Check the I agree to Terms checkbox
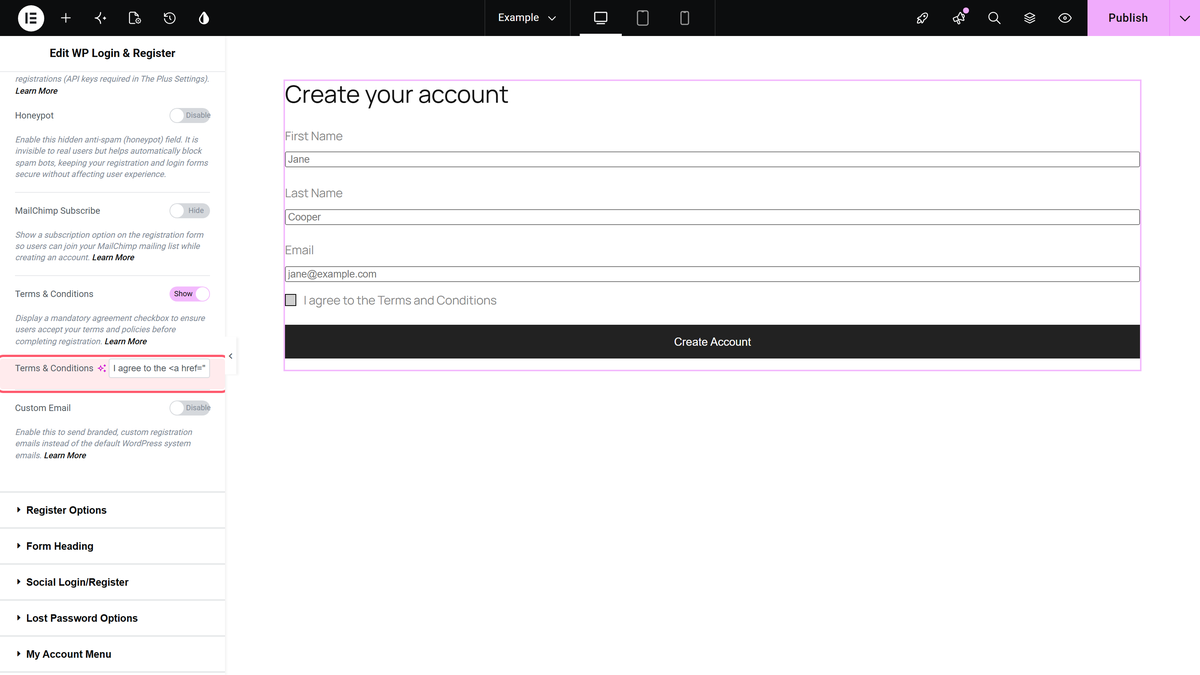This screenshot has width=1200, height=675. coord(291,300)
